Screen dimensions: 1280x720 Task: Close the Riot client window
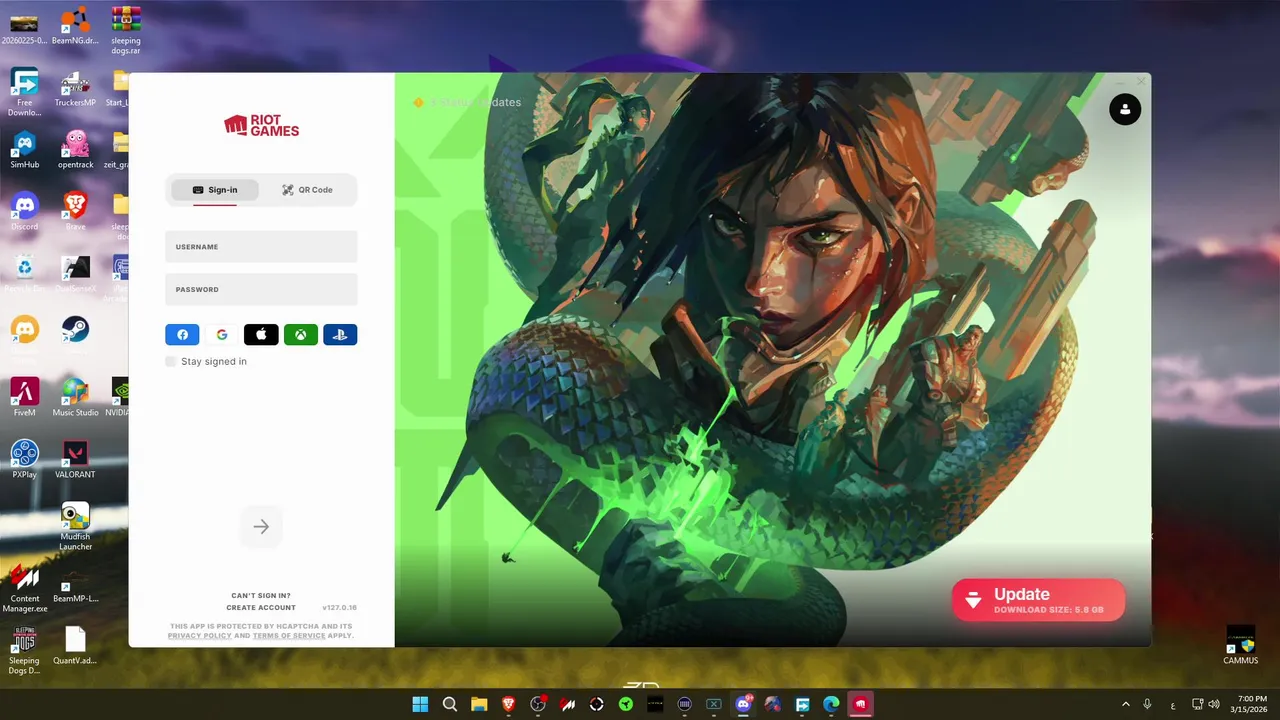pyautogui.click(x=1141, y=81)
